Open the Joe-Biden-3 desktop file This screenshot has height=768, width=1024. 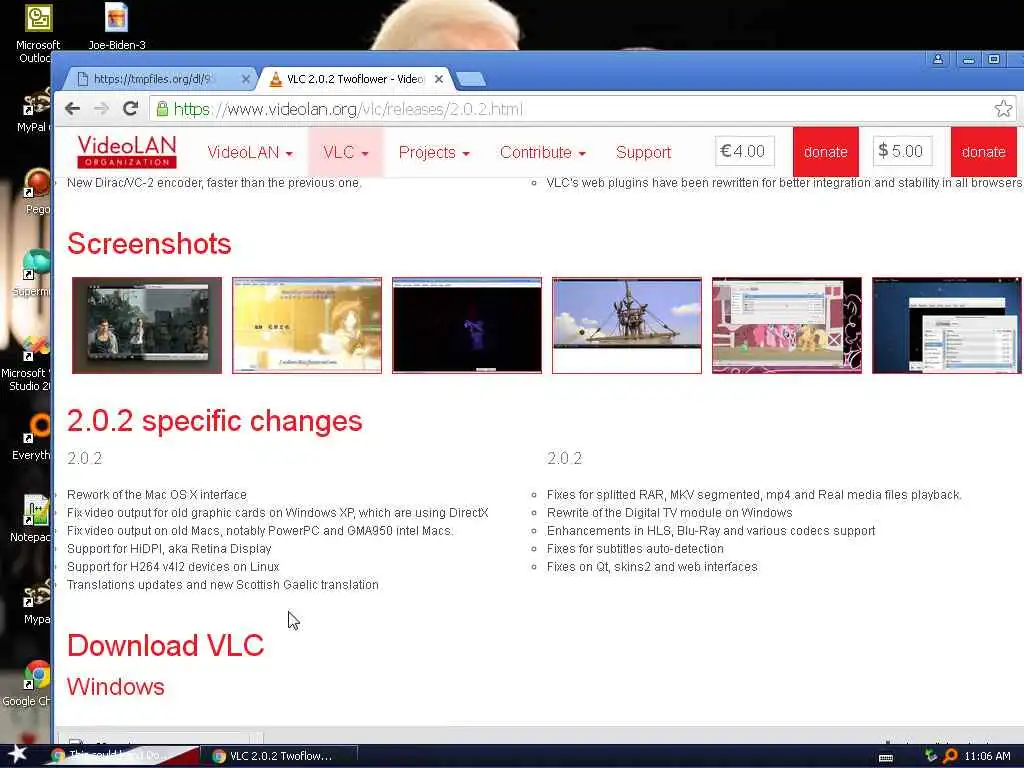point(117,27)
